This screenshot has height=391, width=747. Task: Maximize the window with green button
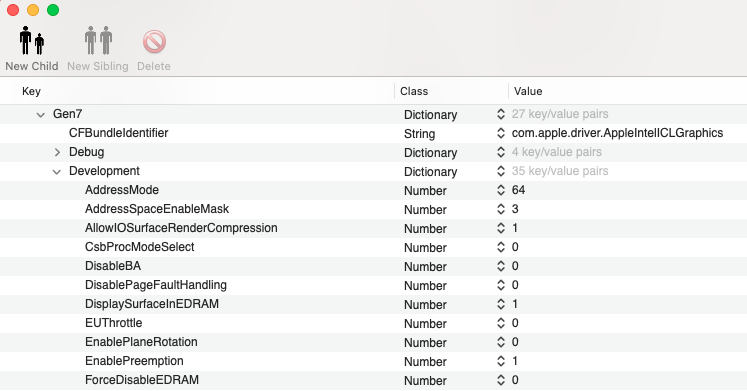click(53, 10)
